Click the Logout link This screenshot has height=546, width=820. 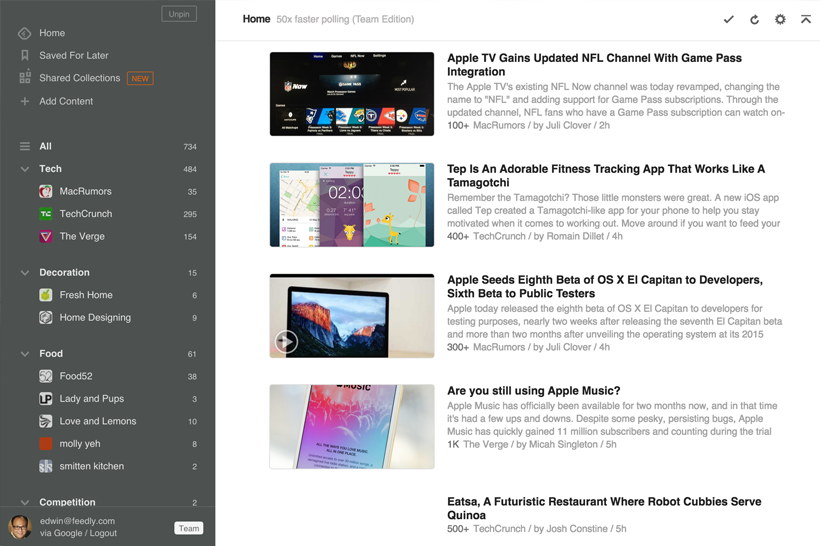click(x=103, y=533)
